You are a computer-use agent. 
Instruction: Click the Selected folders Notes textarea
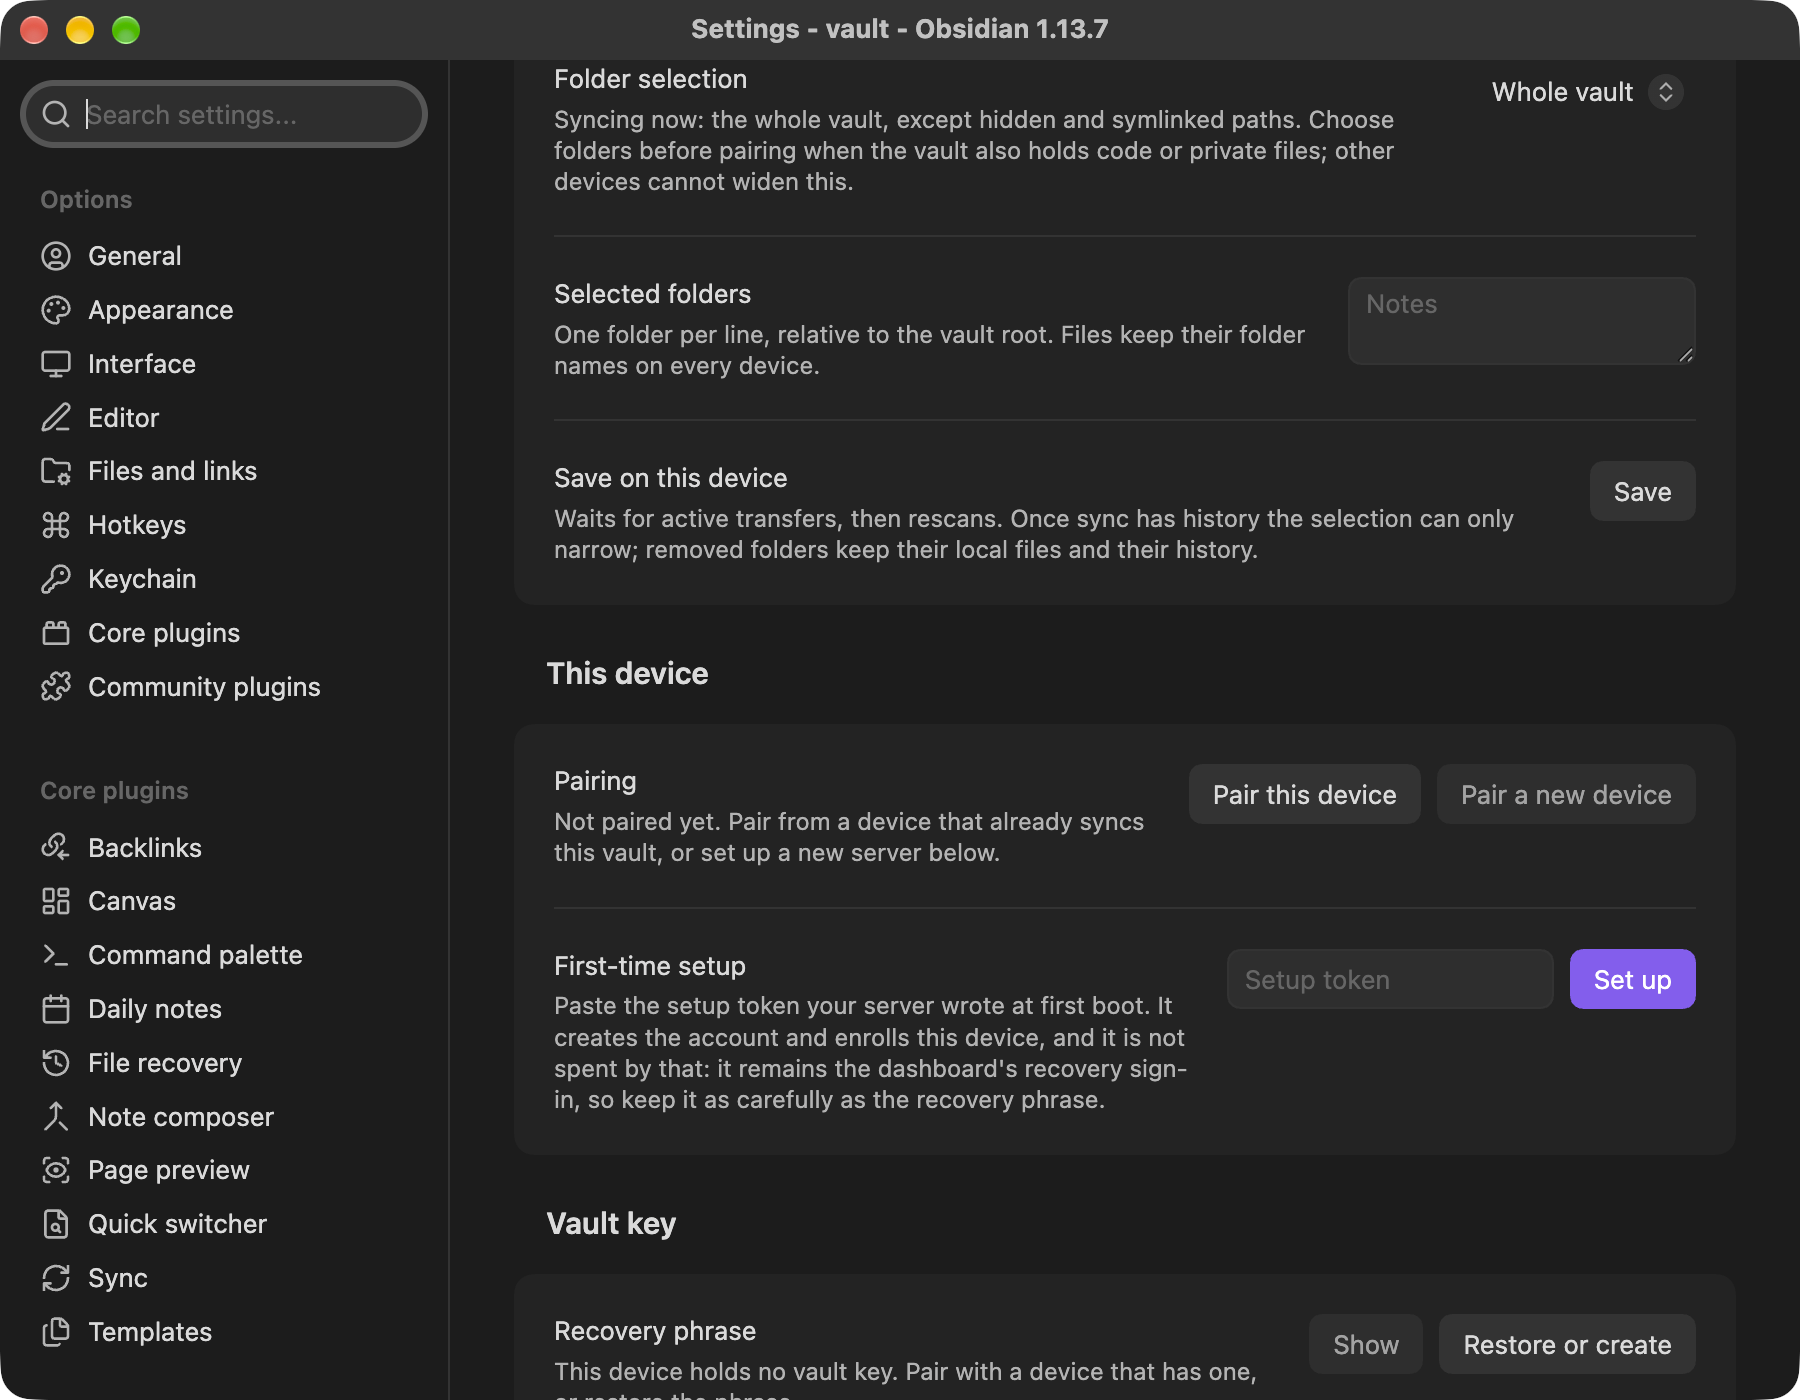coord(1521,321)
